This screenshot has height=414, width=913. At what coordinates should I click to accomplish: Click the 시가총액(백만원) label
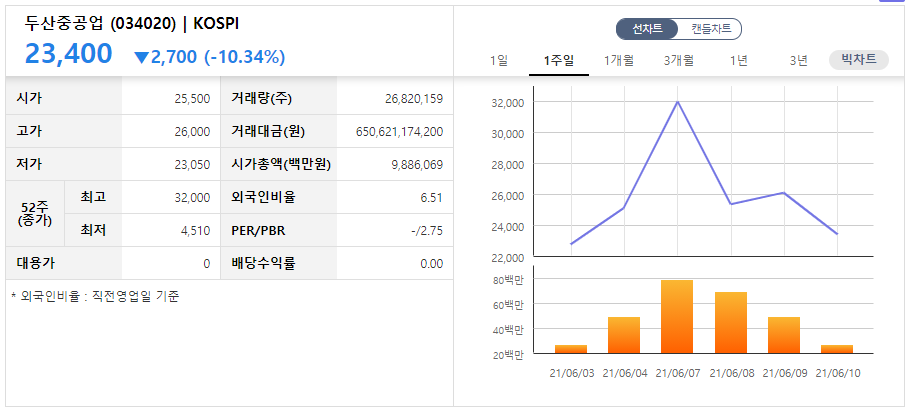[281, 164]
